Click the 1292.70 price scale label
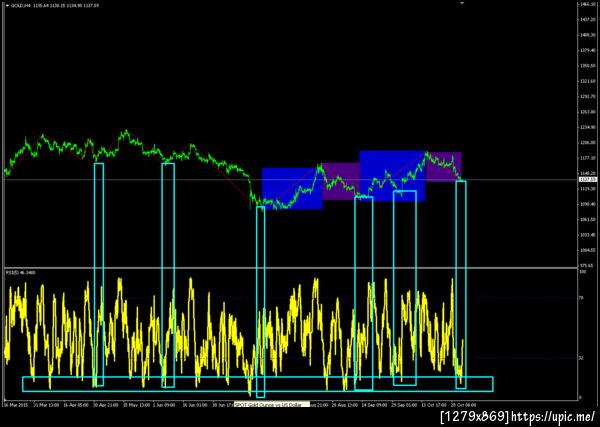The width and height of the screenshot is (600, 427). click(x=587, y=96)
